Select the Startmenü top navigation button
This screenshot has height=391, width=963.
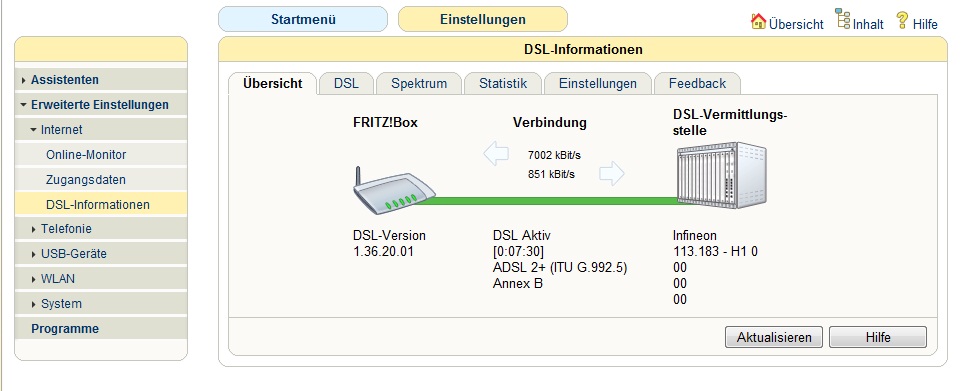(303, 19)
